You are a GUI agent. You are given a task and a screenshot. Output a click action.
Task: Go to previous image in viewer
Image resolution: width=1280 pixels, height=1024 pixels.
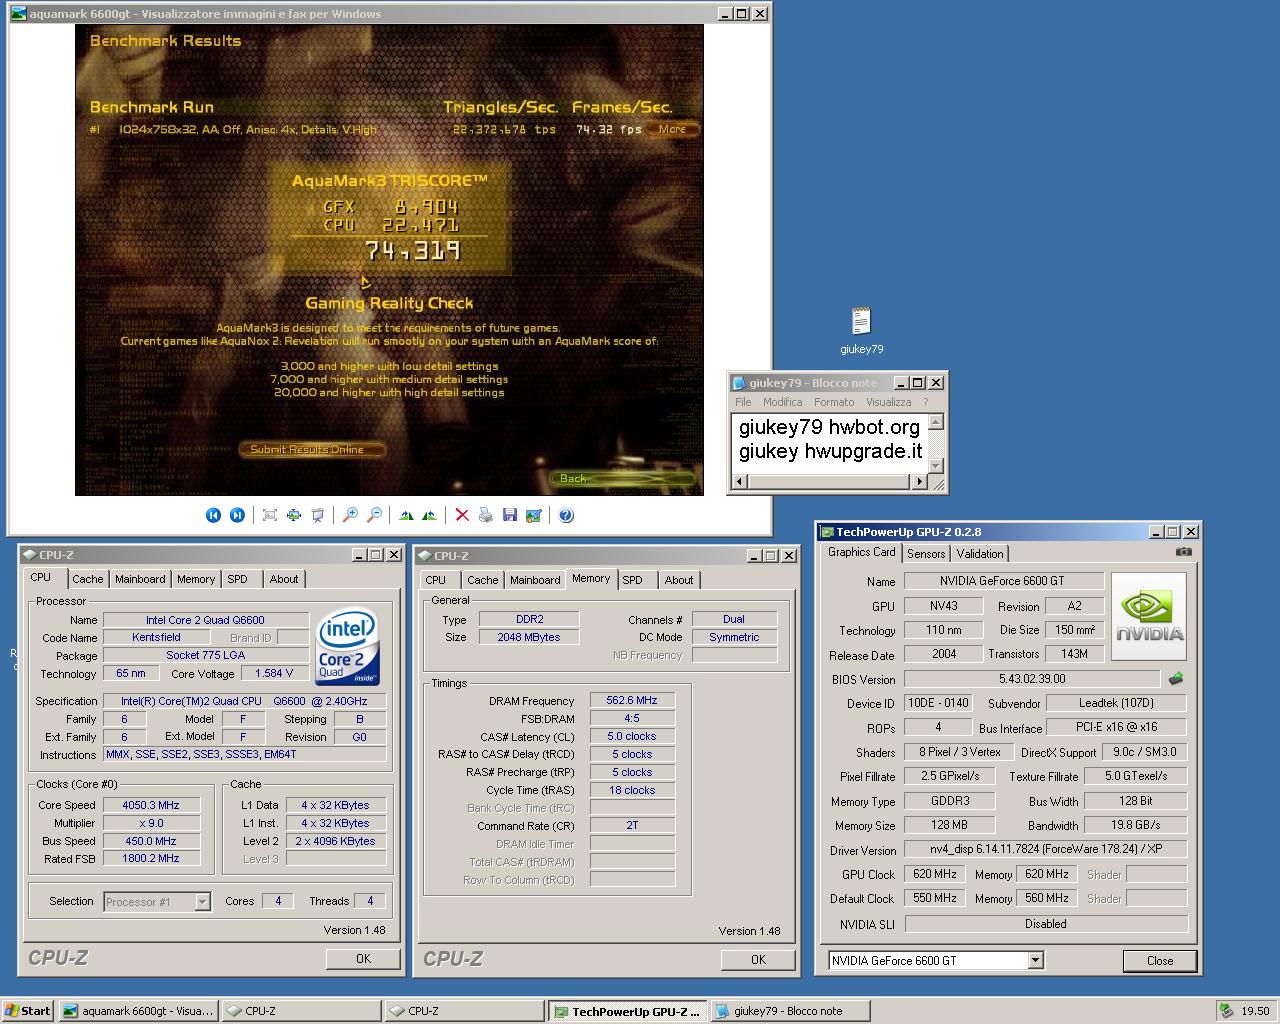pos(213,515)
